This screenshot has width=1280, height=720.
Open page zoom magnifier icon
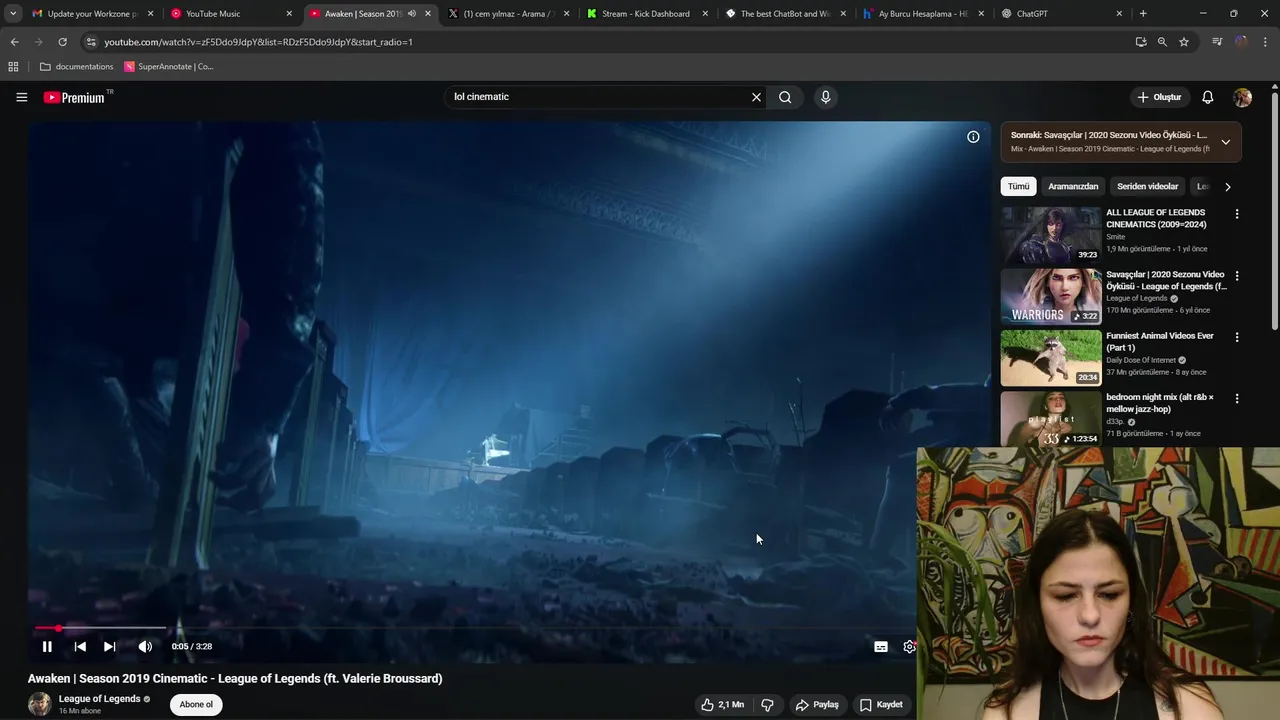(1162, 42)
